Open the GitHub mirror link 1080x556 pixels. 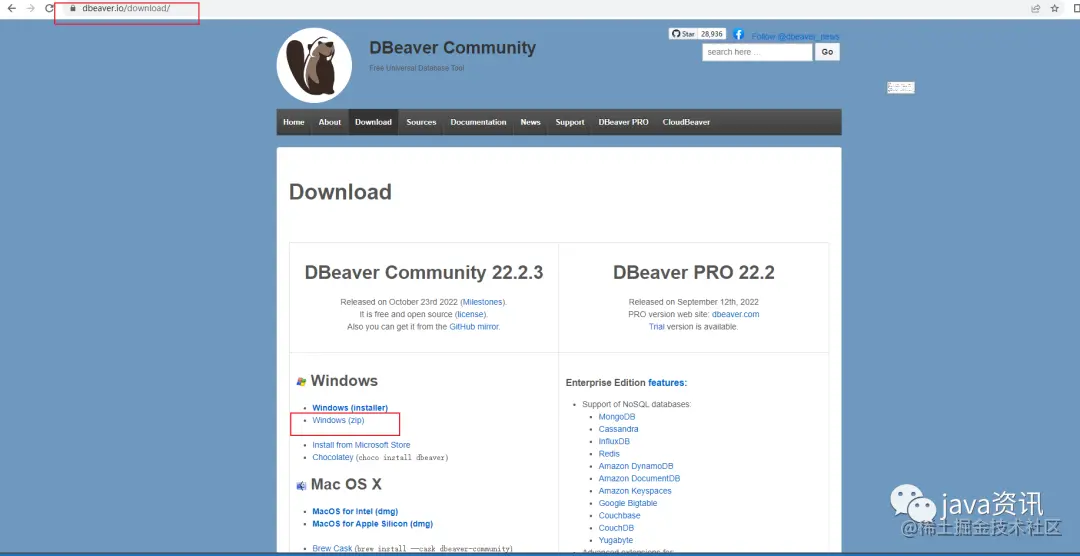coord(474,327)
